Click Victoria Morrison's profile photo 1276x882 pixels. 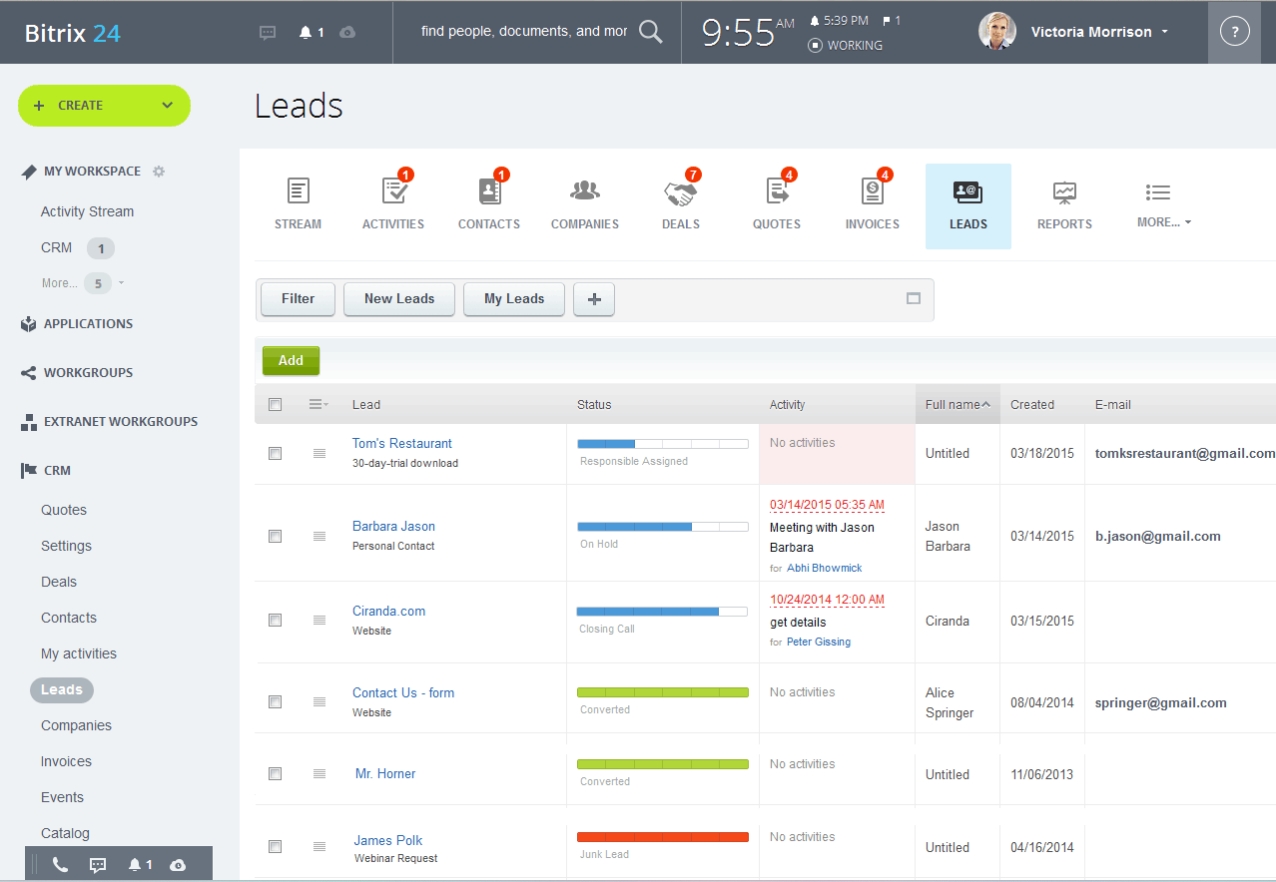pos(997,31)
